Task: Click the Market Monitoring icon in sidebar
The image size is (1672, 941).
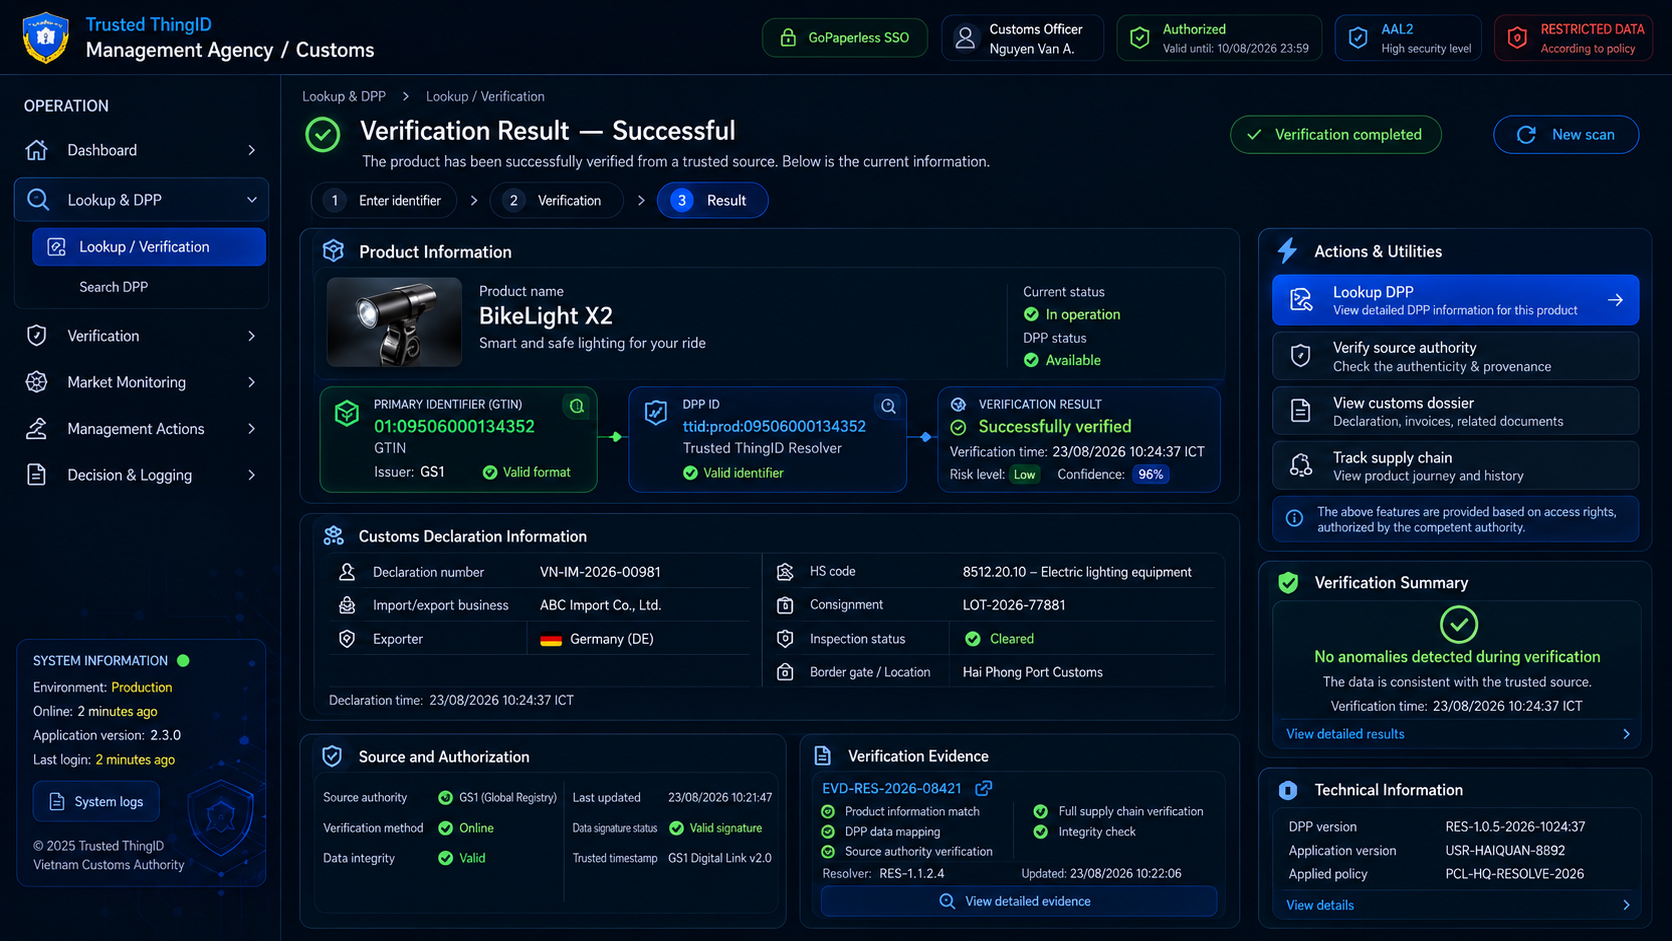Action: 37,382
